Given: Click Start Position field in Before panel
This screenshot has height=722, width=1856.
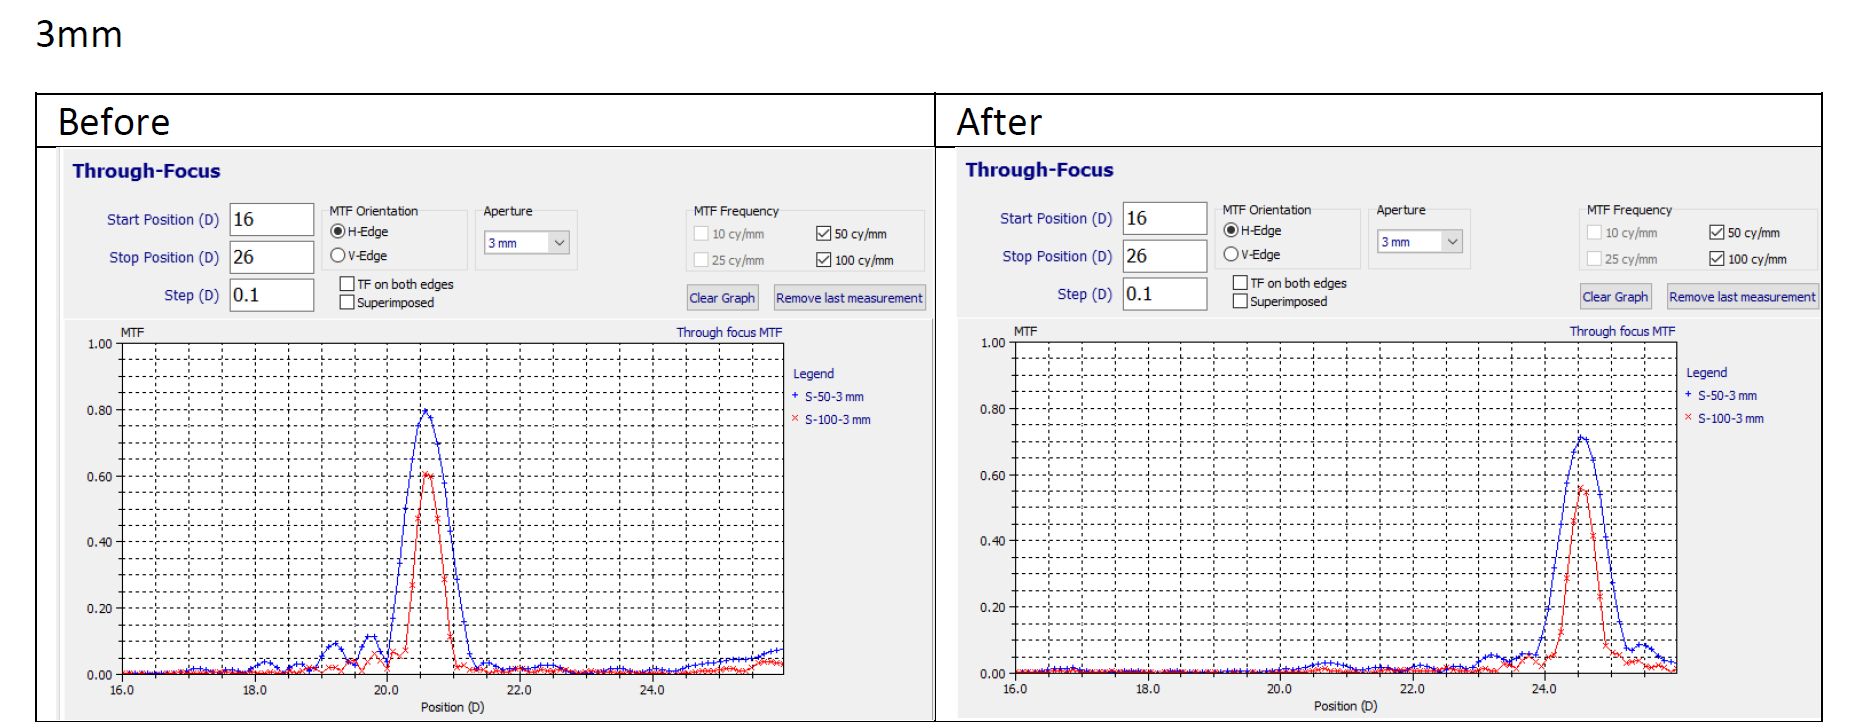Looking at the screenshot, I should (271, 220).
